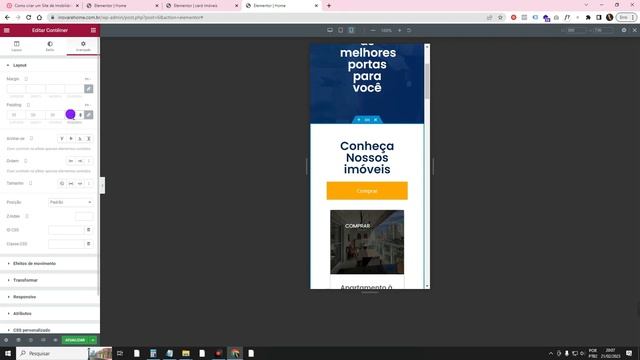Viewport: 640px width, 360px height.
Task: Open the Padding unit selector
Action: pyautogui.click(x=87, y=105)
